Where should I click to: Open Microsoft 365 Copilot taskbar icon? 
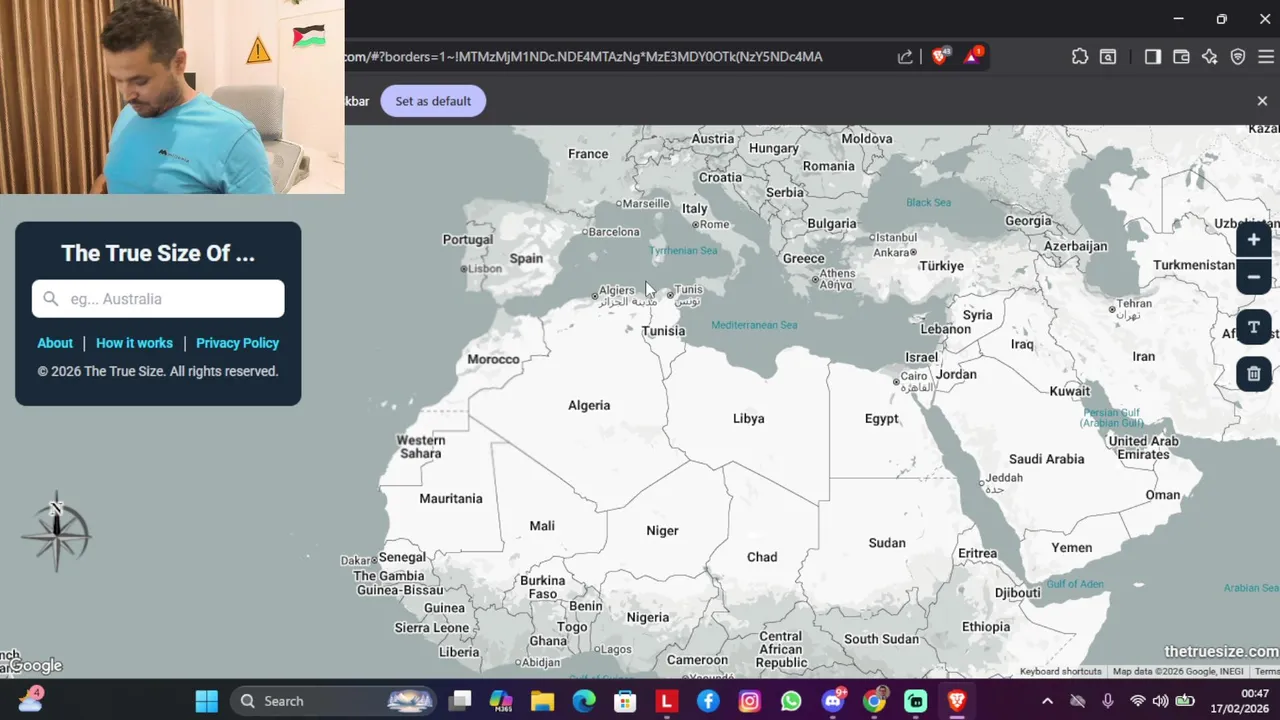coord(501,701)
